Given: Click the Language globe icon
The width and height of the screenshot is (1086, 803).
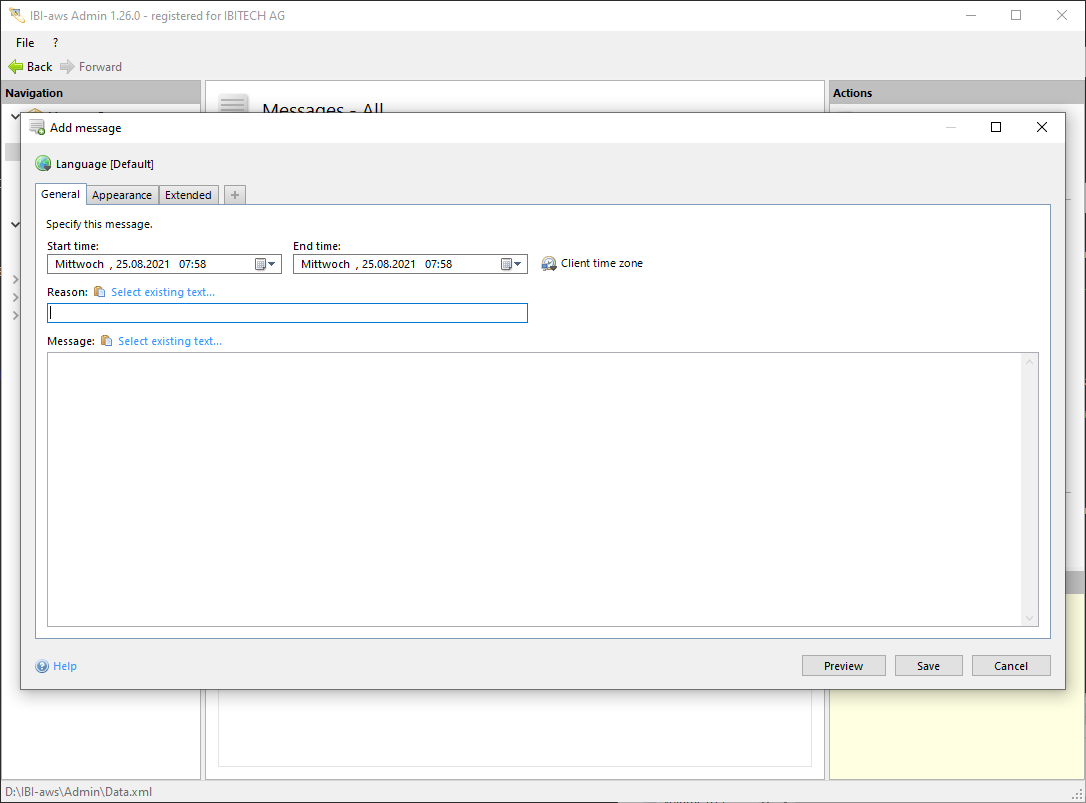Looking at the screenshot, I should [43, 164].
